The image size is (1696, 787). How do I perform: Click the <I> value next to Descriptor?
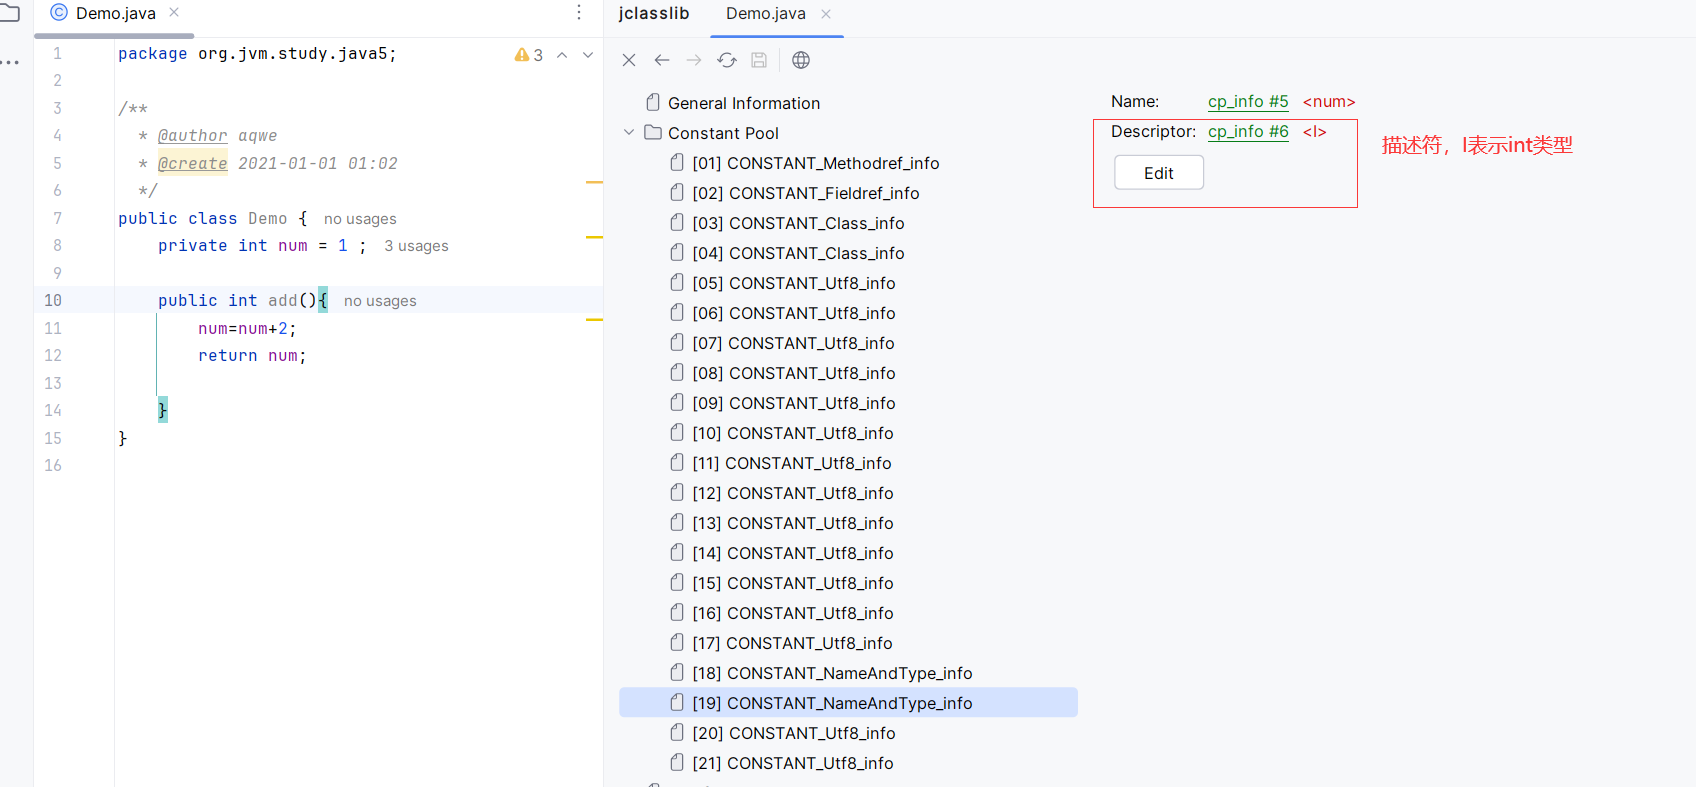1314,132
